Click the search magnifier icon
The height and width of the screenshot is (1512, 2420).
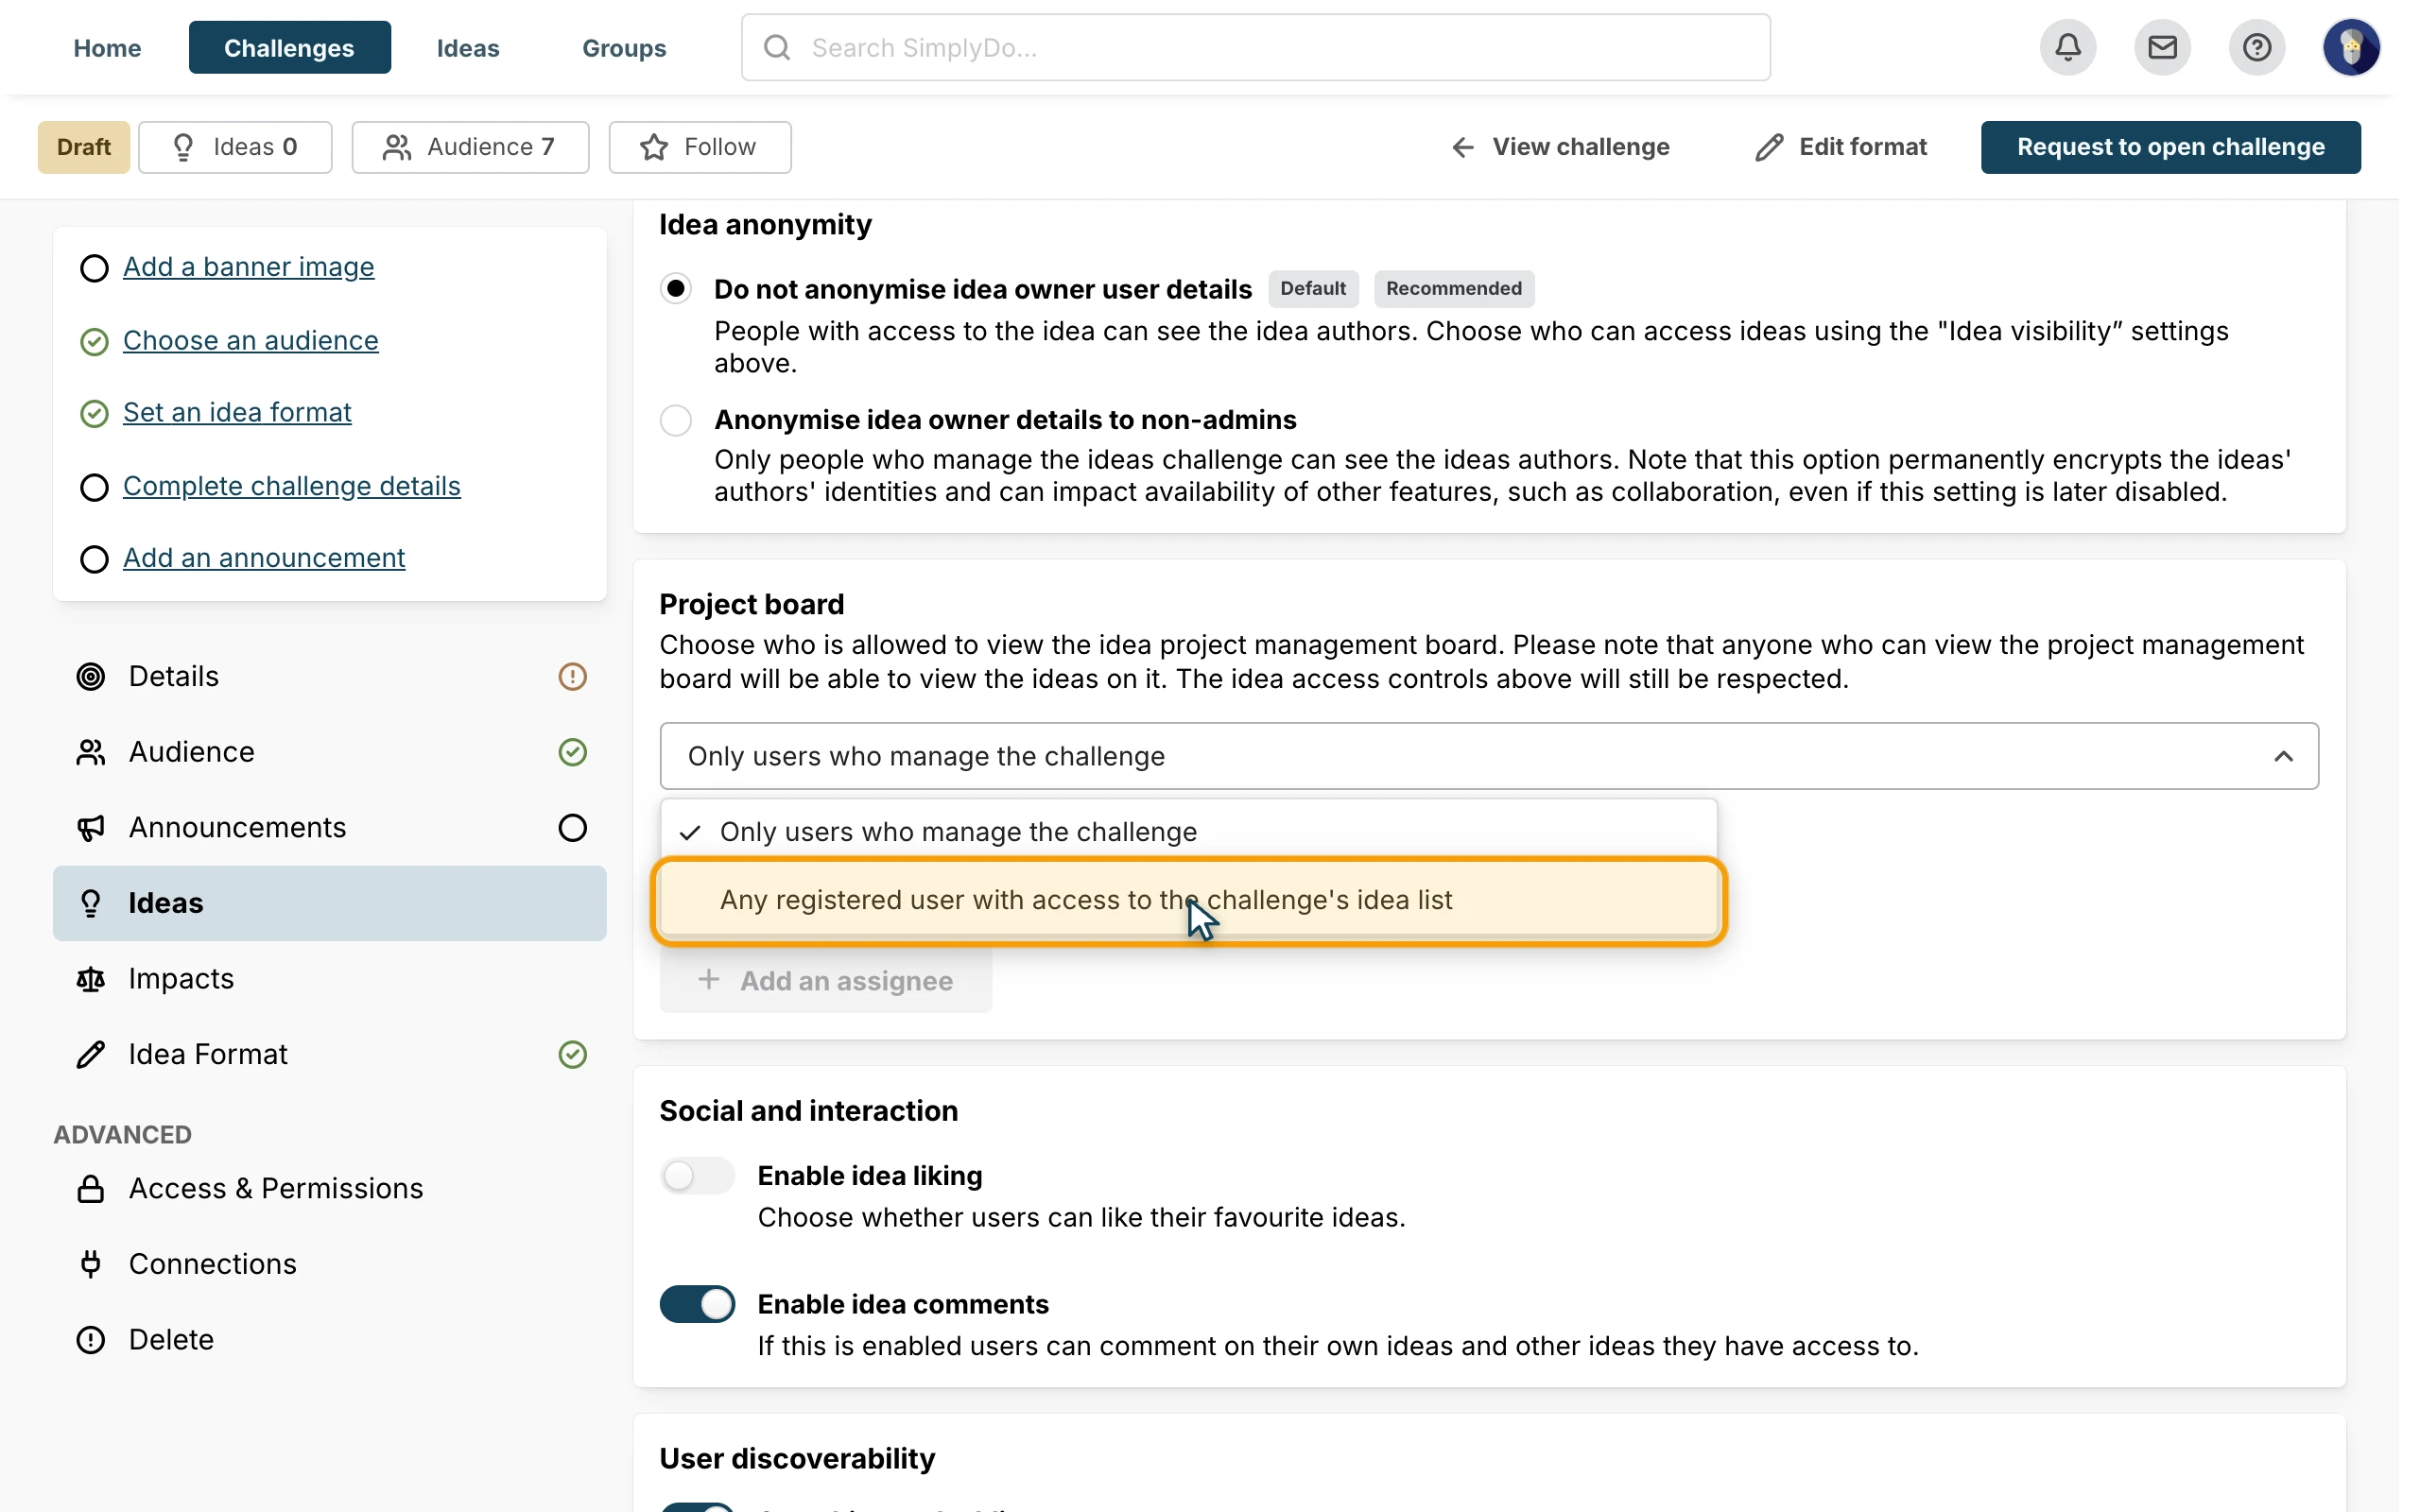point(777,47)
